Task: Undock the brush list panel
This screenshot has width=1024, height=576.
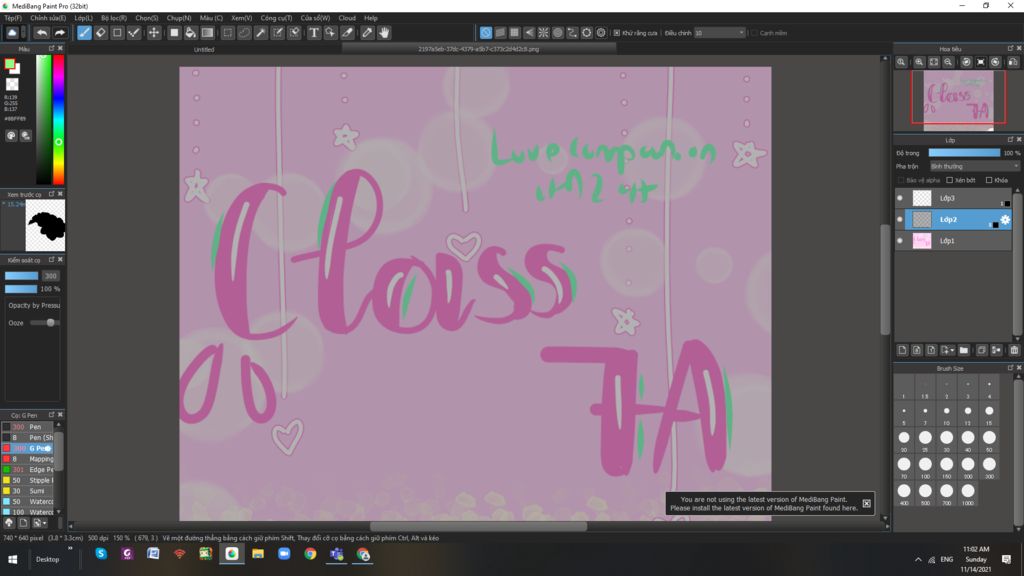Action: [52, 415]
